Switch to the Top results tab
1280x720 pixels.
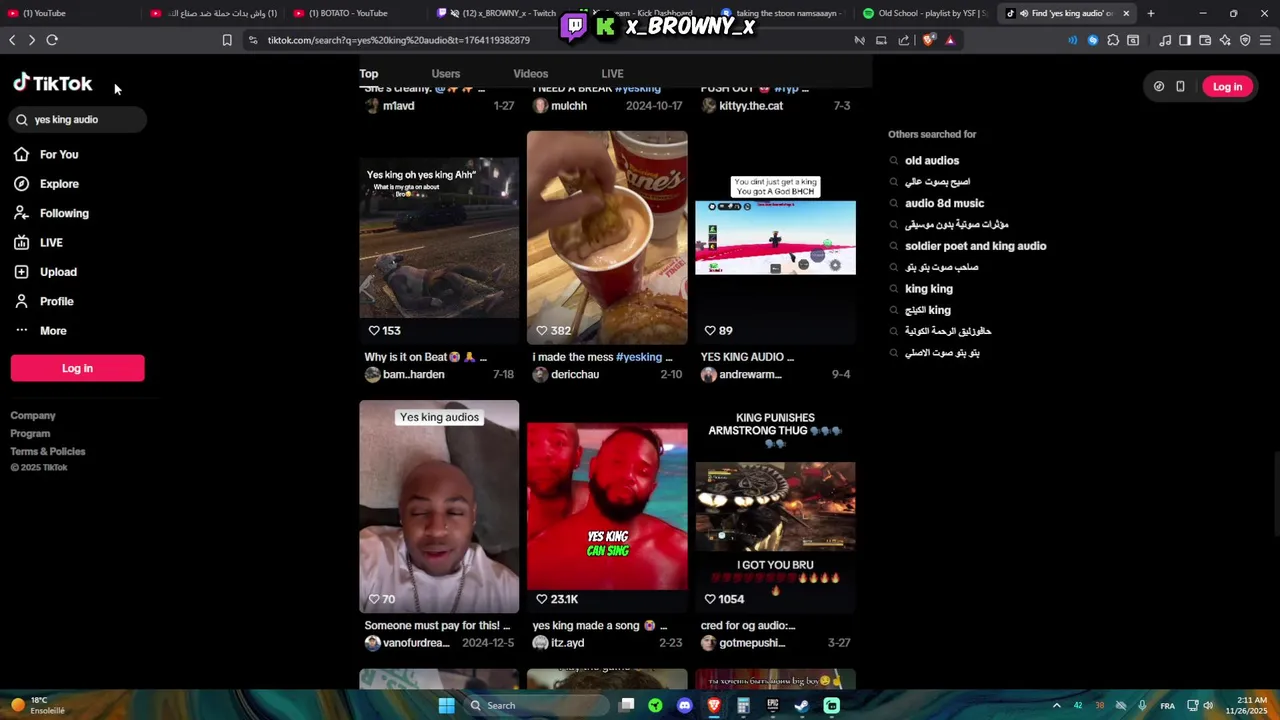click(369, 74)
